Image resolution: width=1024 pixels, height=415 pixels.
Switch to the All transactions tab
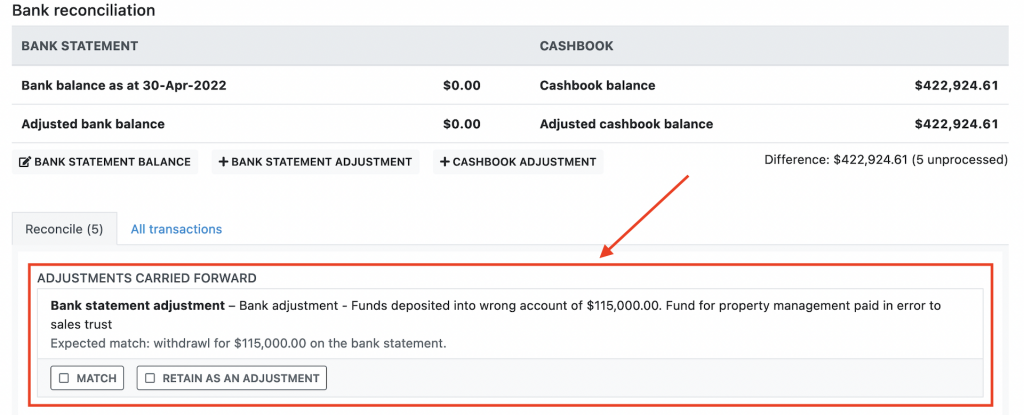(176, 229)
